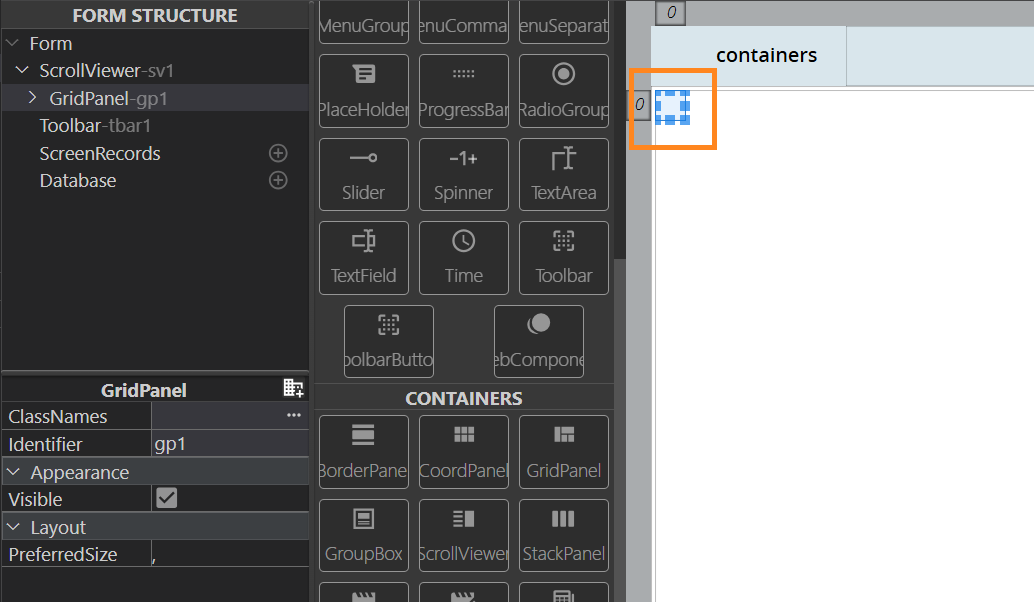Open the ClassNames ellipsis editor
The image size is (1034, 602).
click(x=293, y=416)
